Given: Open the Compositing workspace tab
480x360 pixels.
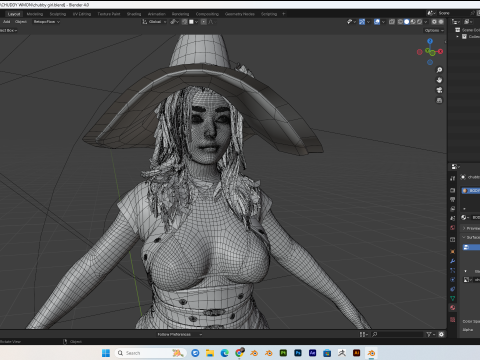Looking at the screenshot, I should pyautogui.click(x=207, y=14).
